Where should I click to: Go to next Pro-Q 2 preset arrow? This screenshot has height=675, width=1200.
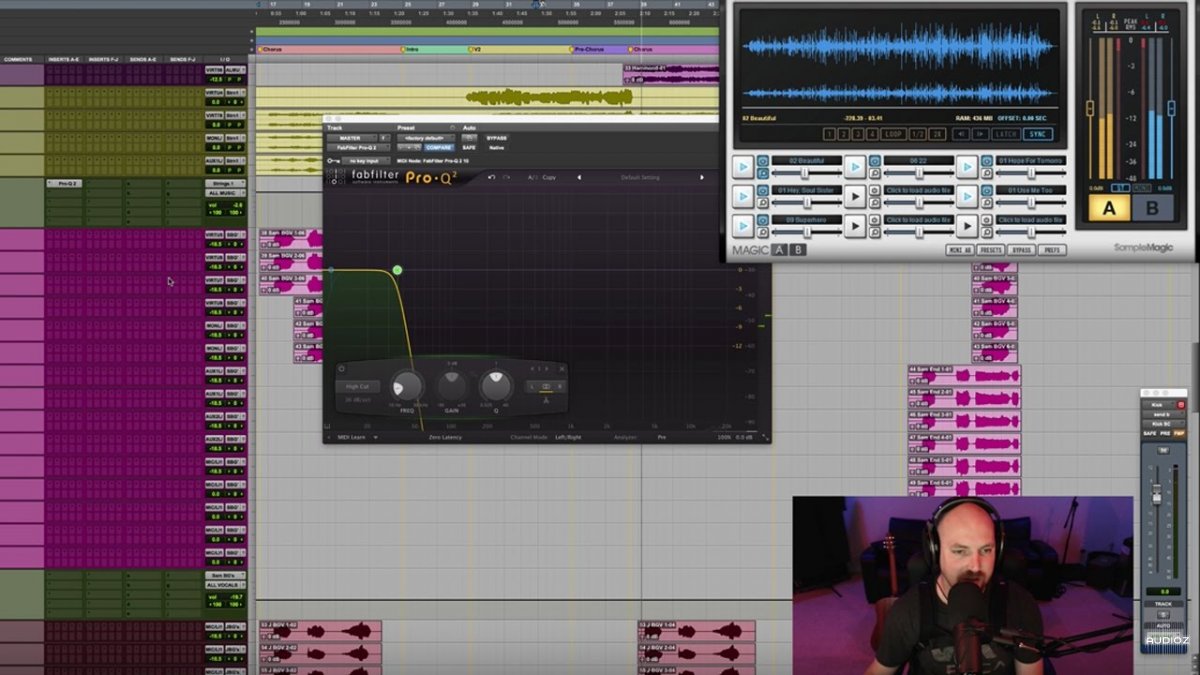pos(702,177)
